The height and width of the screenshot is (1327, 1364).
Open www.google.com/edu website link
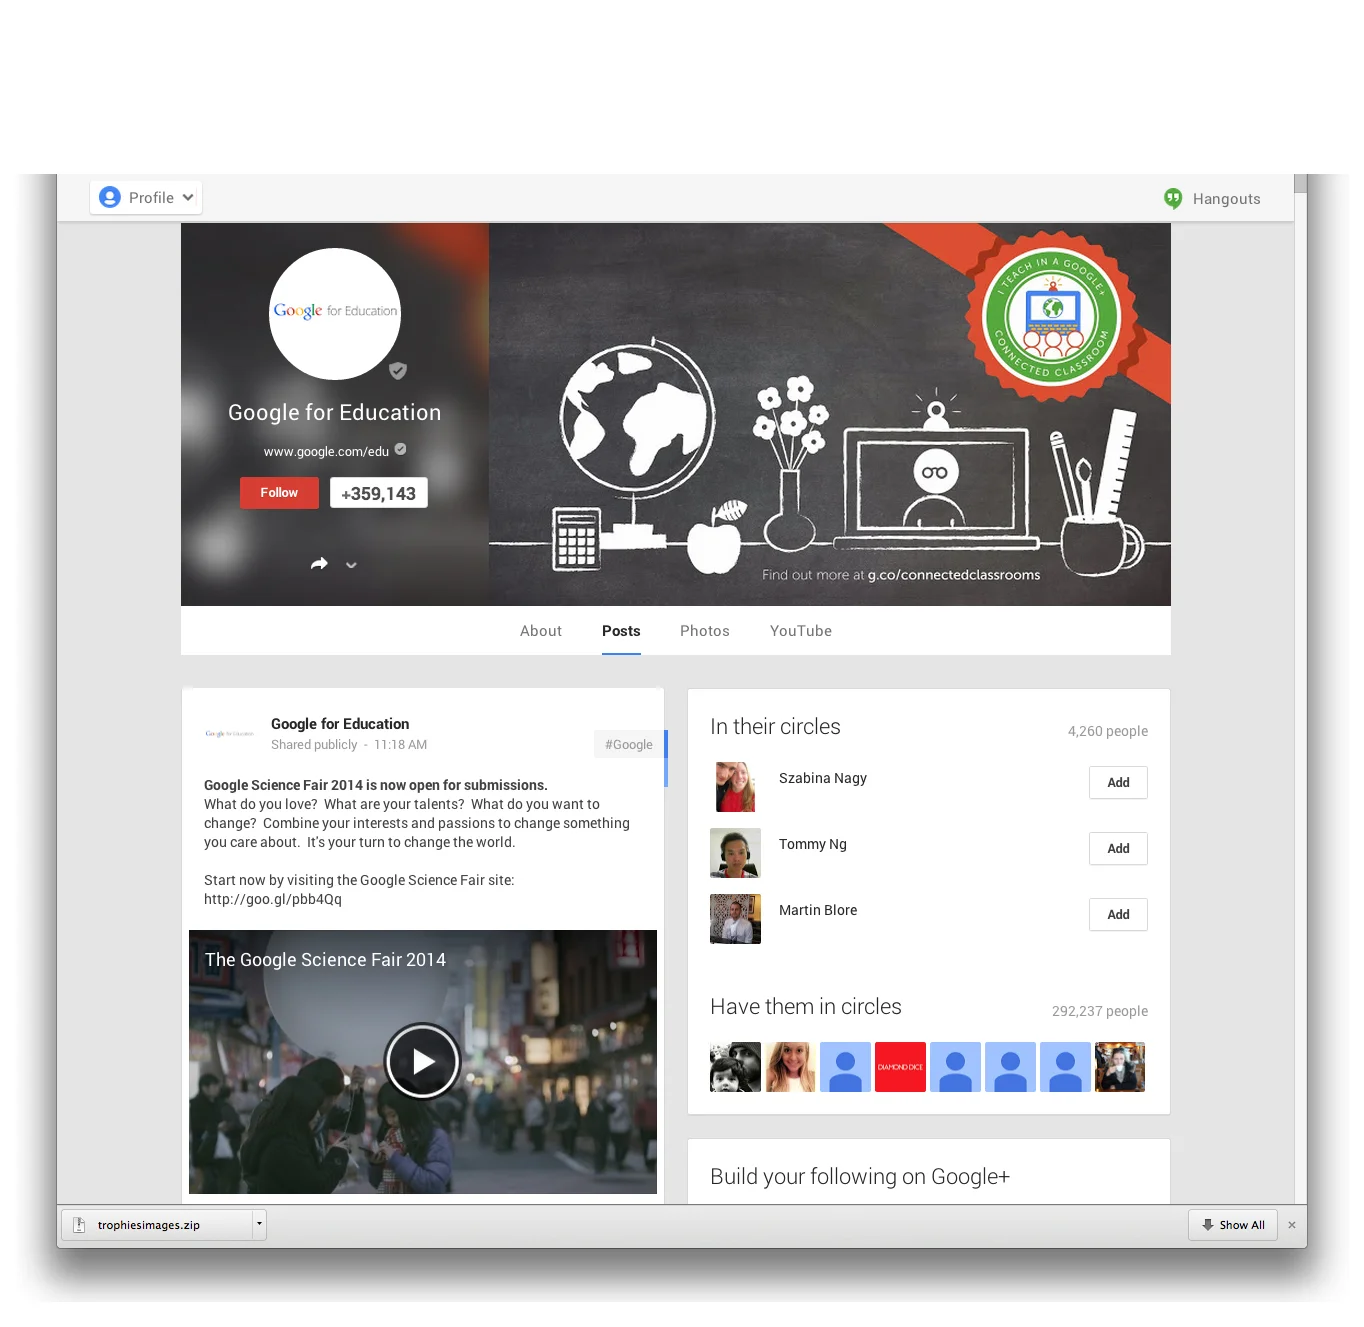click(x=326, y=452)
